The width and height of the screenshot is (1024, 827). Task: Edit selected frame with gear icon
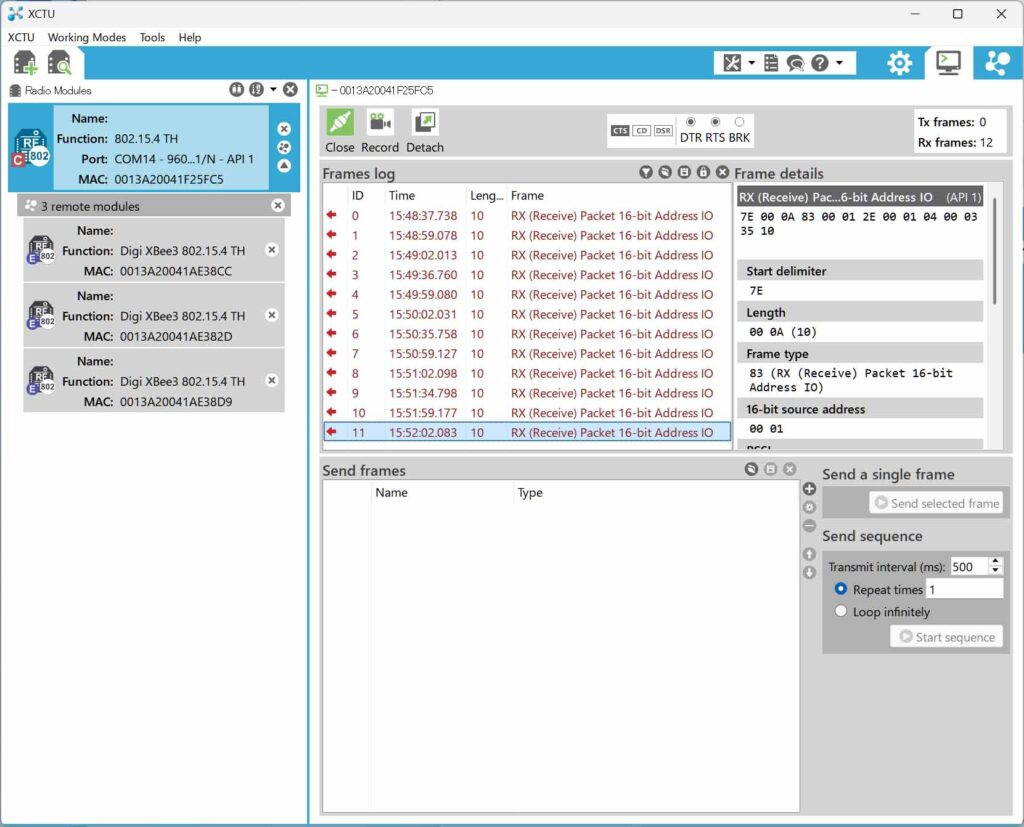pyautogui.click(x=809, y=507)
